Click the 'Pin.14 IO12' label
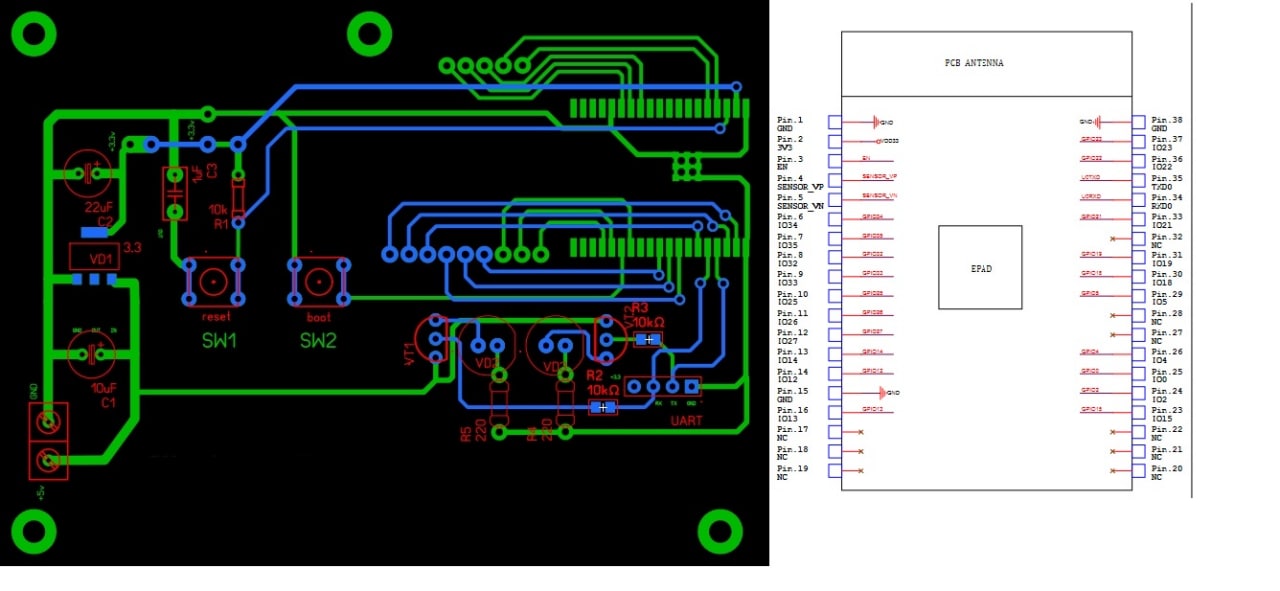Screen dimensions: 1280x591 tap(792, 376)
